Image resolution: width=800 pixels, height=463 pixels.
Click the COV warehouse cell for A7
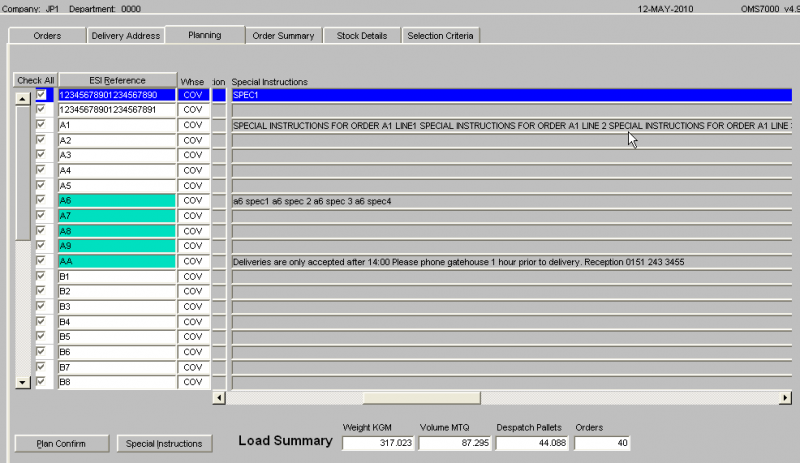tap(193, 216)
